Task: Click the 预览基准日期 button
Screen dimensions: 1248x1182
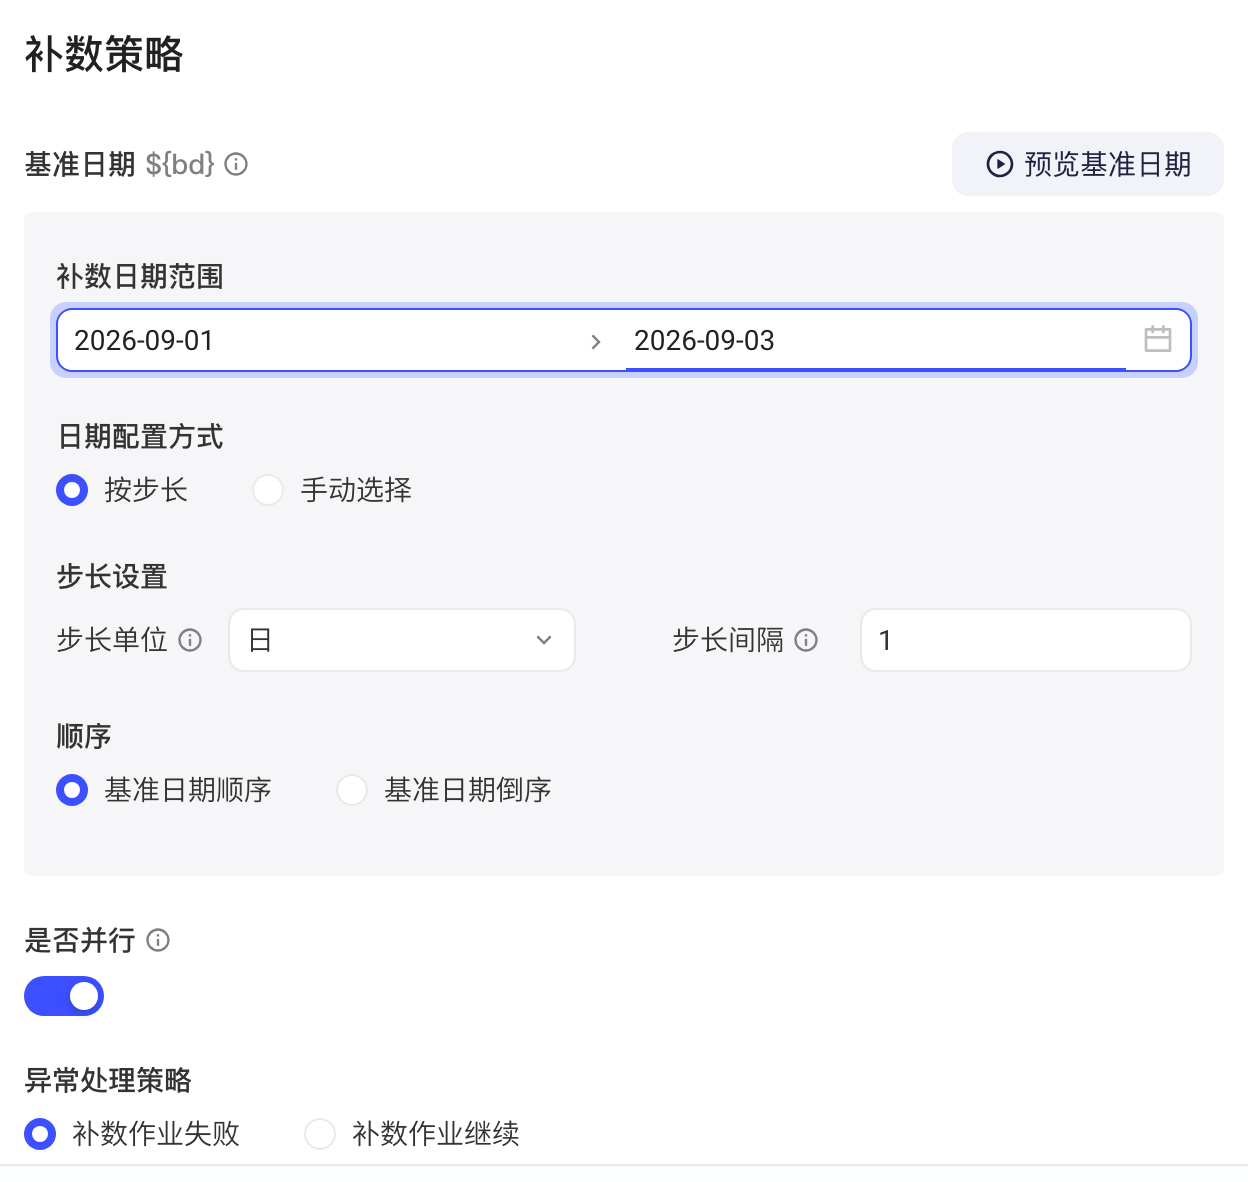Action: pyautogui.click(x=1088, y=164)
